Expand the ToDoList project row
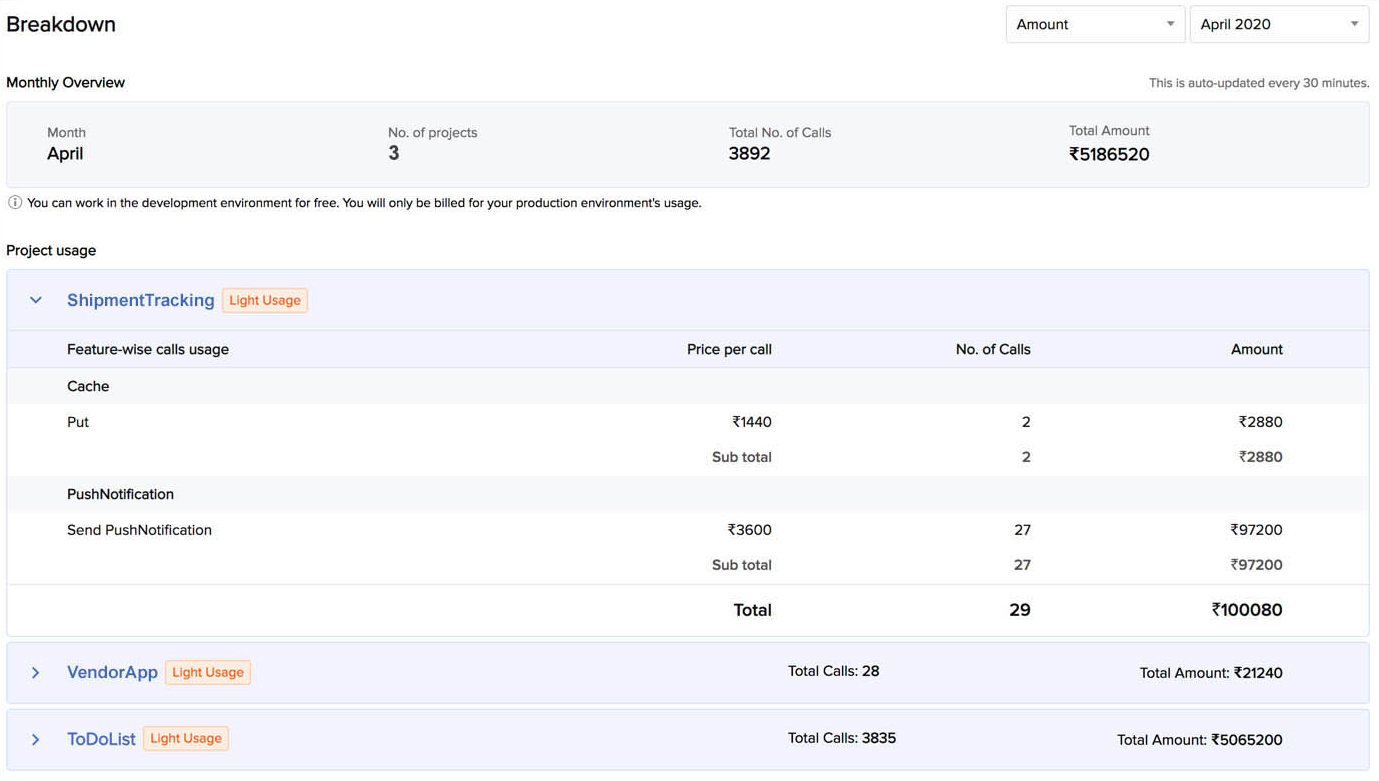Screen dimensions: 1379x781 coord(35,739)
